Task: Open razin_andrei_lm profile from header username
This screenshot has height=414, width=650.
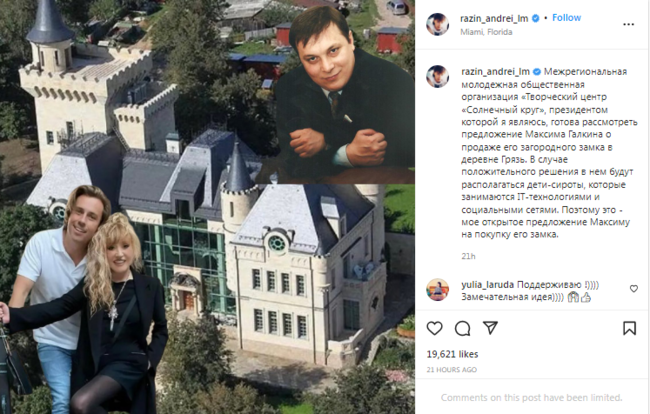Action: 494,18
